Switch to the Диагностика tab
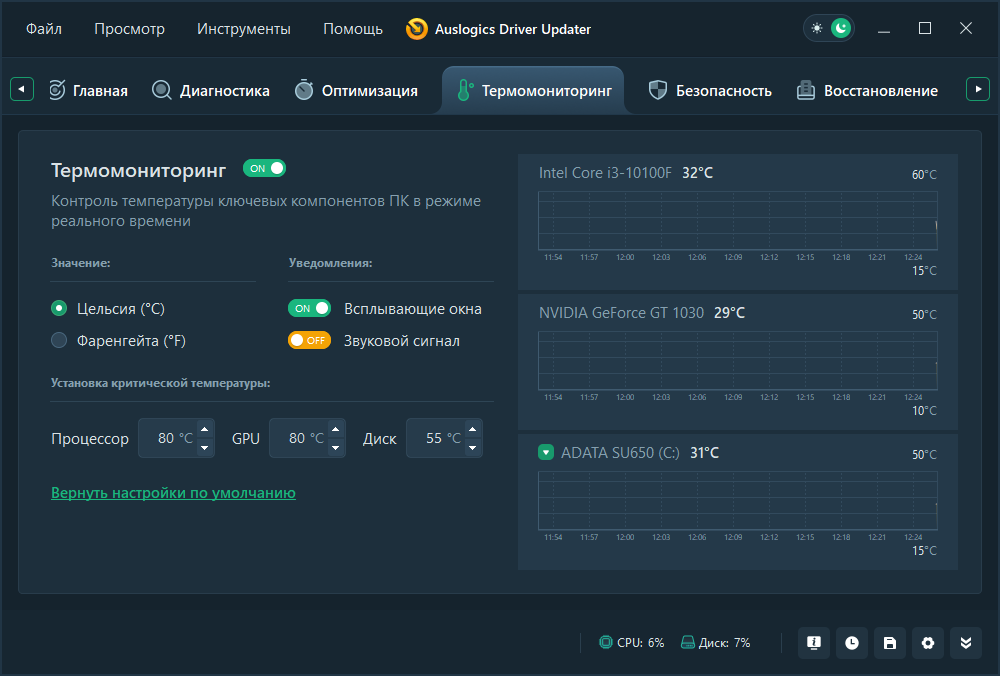Screen dimensions: 1000x676 [x=211, y=91]
